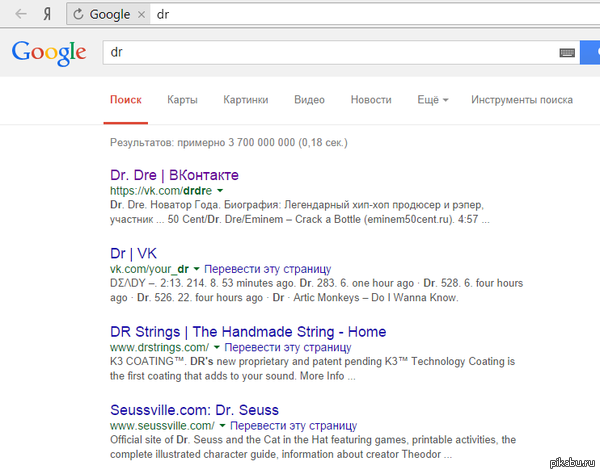Switch to the Картинки tab
The image size is (600, 474).
coord(246,100)
